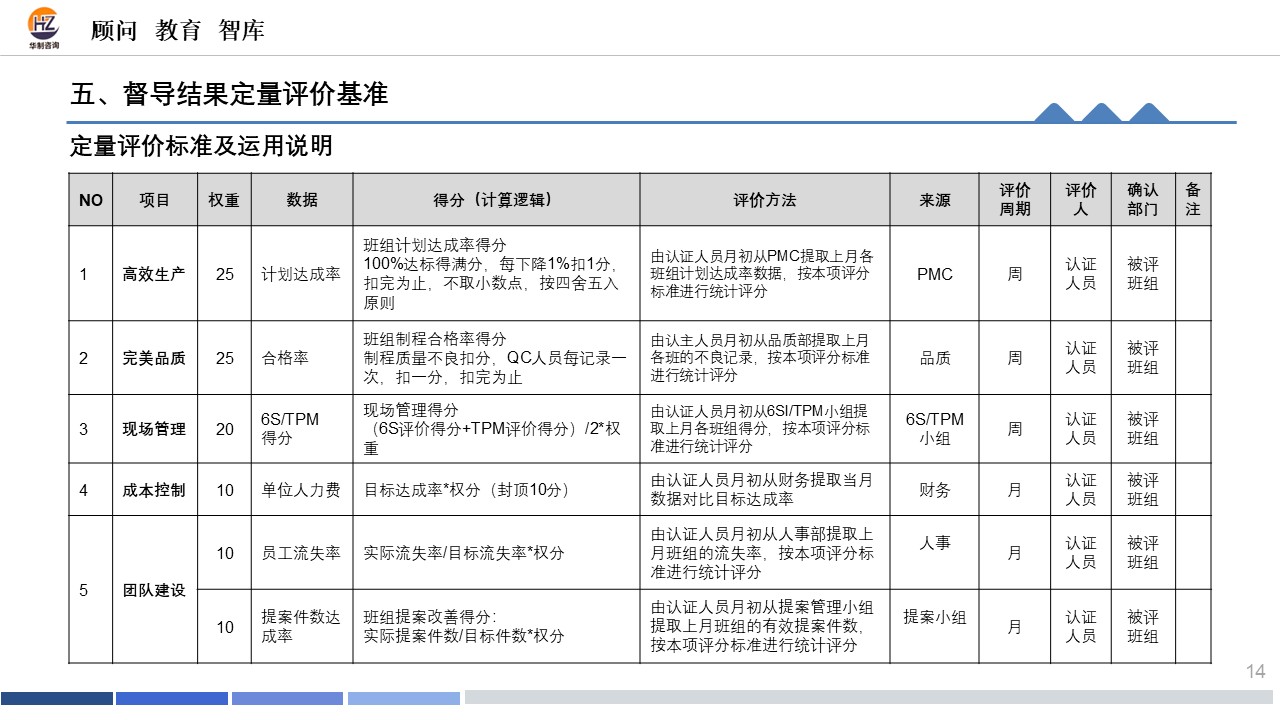Select the 高效生产 project row label

156,272
